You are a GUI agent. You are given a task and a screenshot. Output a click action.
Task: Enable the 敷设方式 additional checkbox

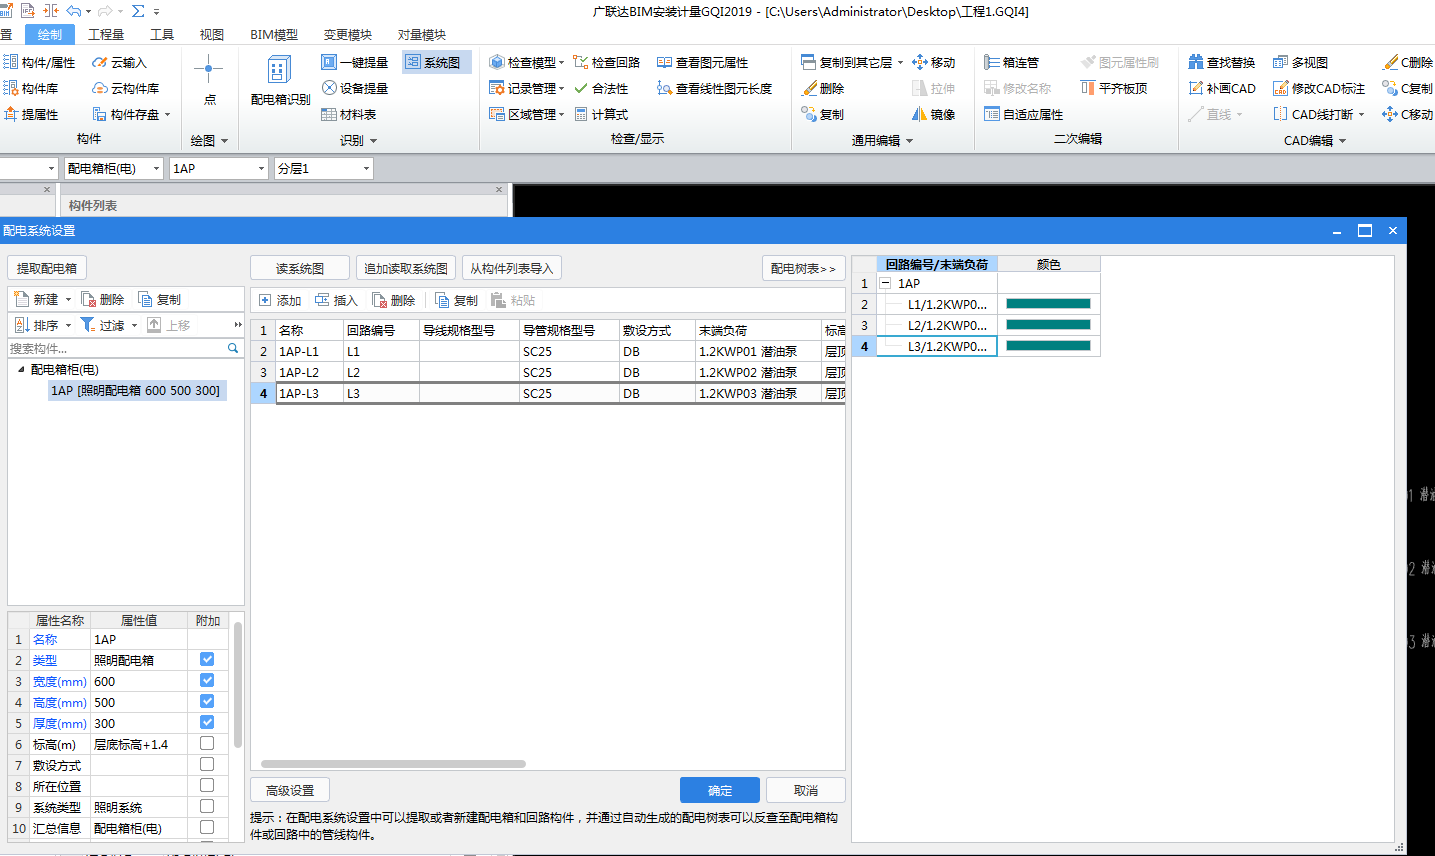point(207,764)
